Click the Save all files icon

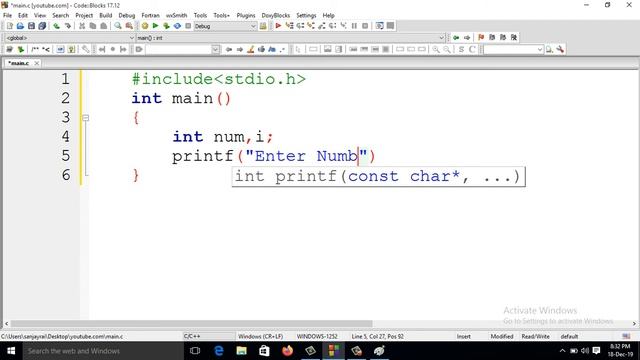[x=42, y=26]
